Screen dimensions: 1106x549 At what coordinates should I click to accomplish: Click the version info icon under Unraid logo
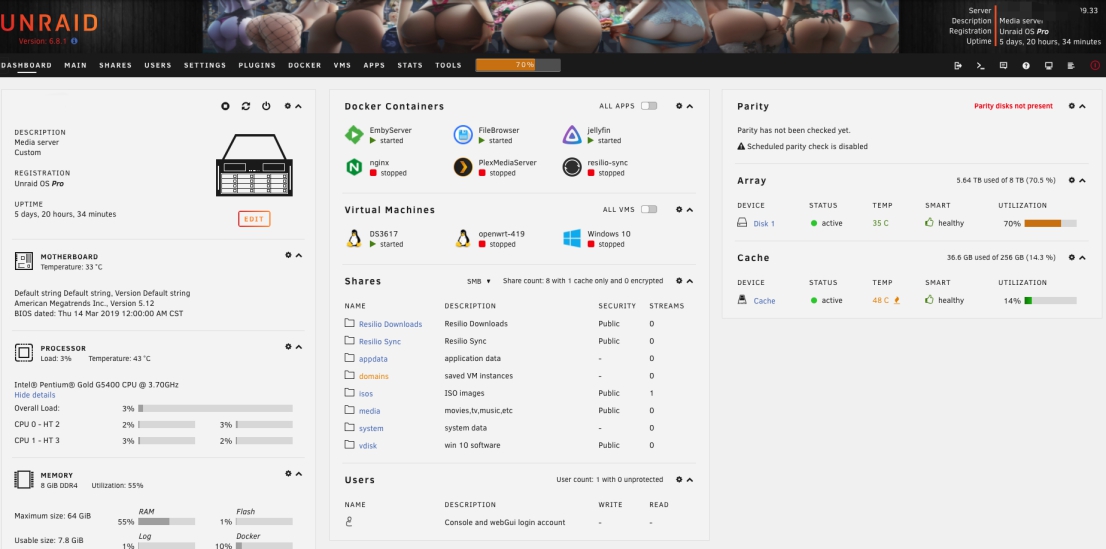75,42
